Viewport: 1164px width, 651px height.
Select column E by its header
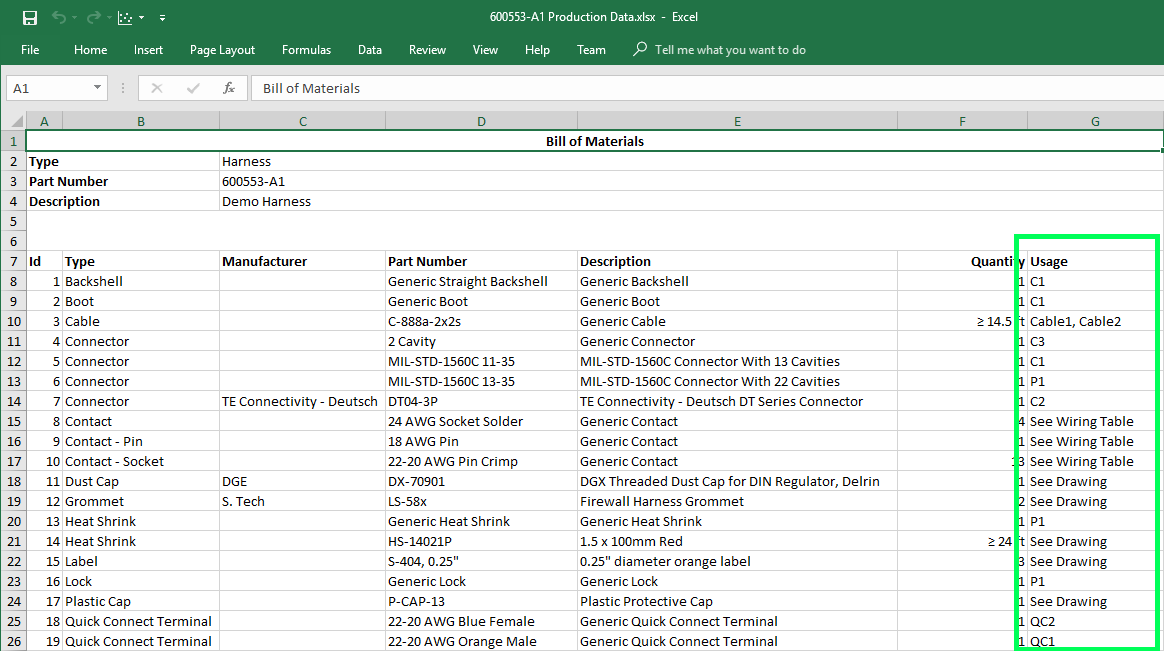point(737,121)
